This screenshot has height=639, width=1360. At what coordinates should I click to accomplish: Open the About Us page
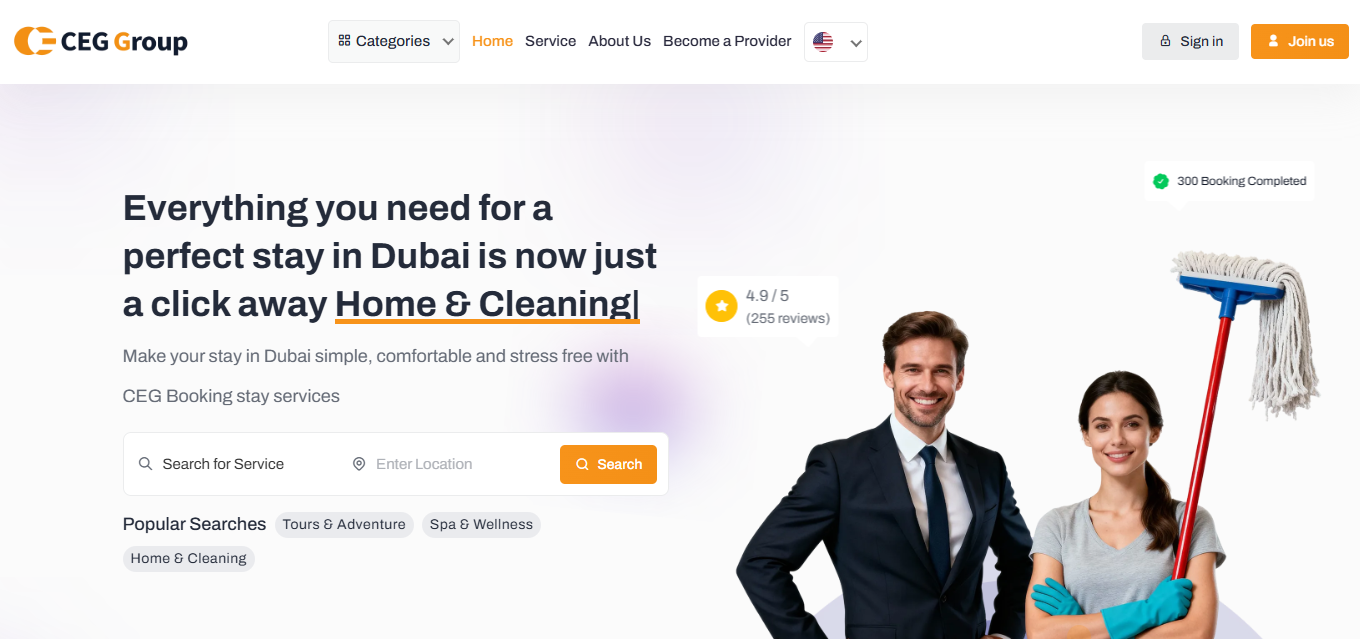tap(620, 41)
